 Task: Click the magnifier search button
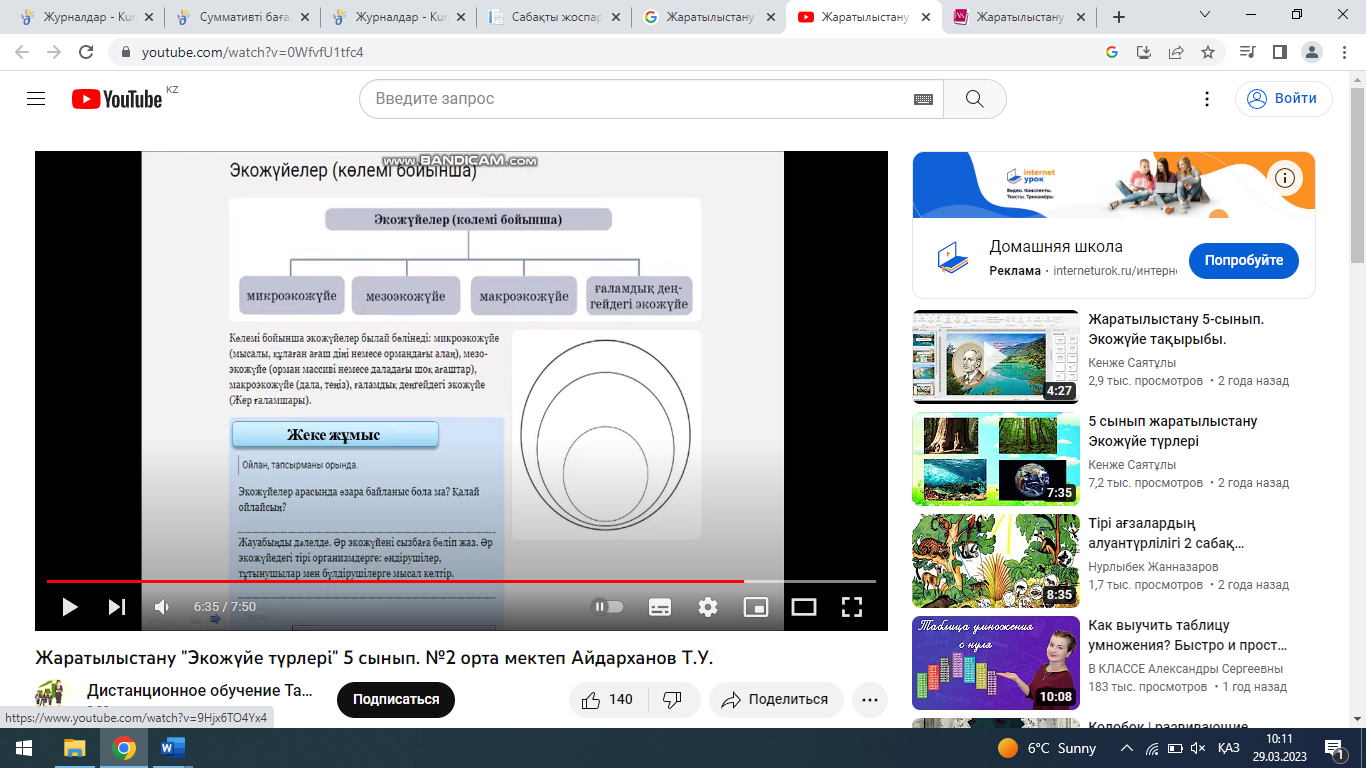(975, 99)
